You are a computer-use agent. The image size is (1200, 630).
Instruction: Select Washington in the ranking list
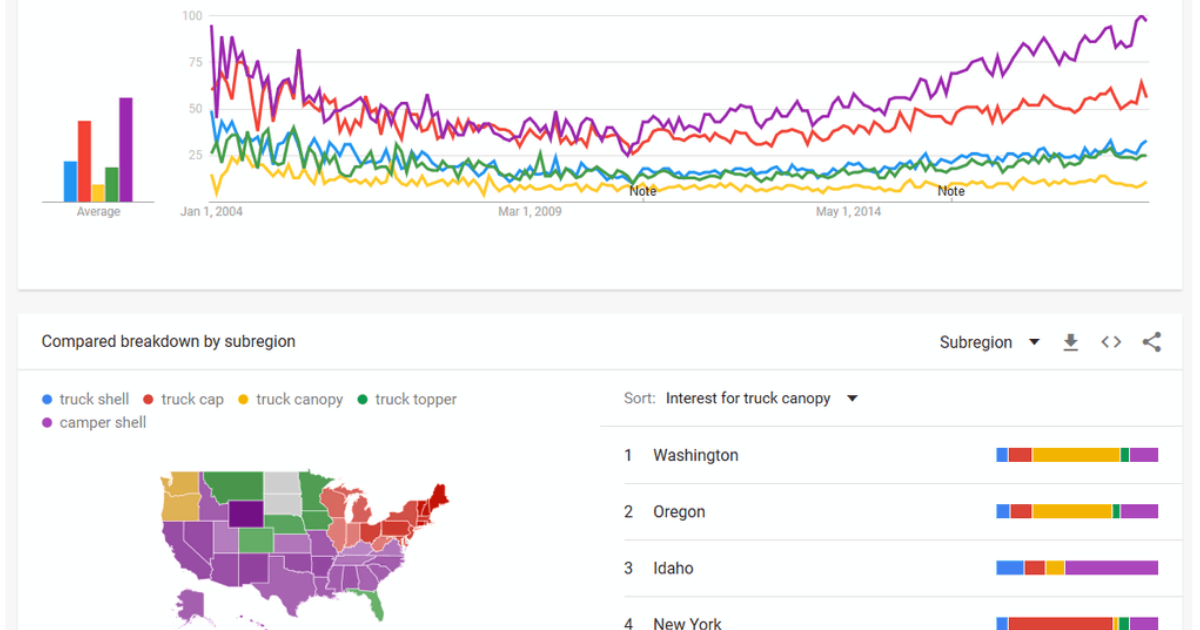pos(695,455)
